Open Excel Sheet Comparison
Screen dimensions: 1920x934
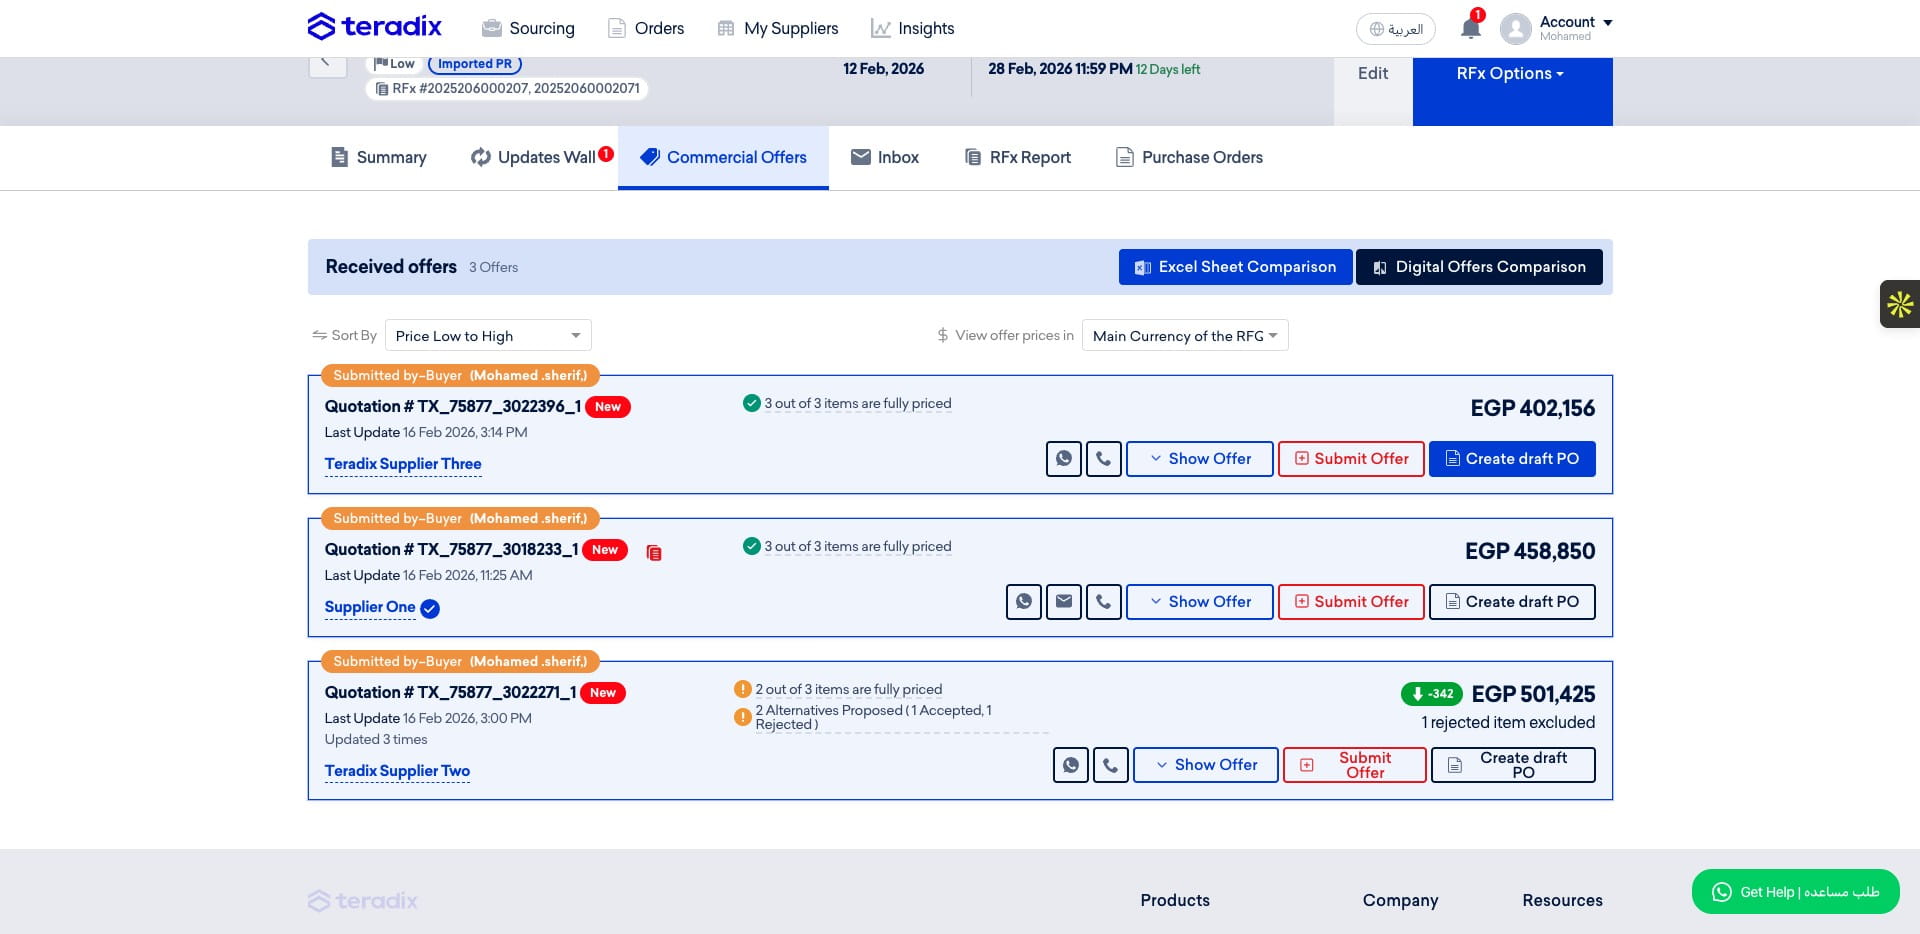1236,267
